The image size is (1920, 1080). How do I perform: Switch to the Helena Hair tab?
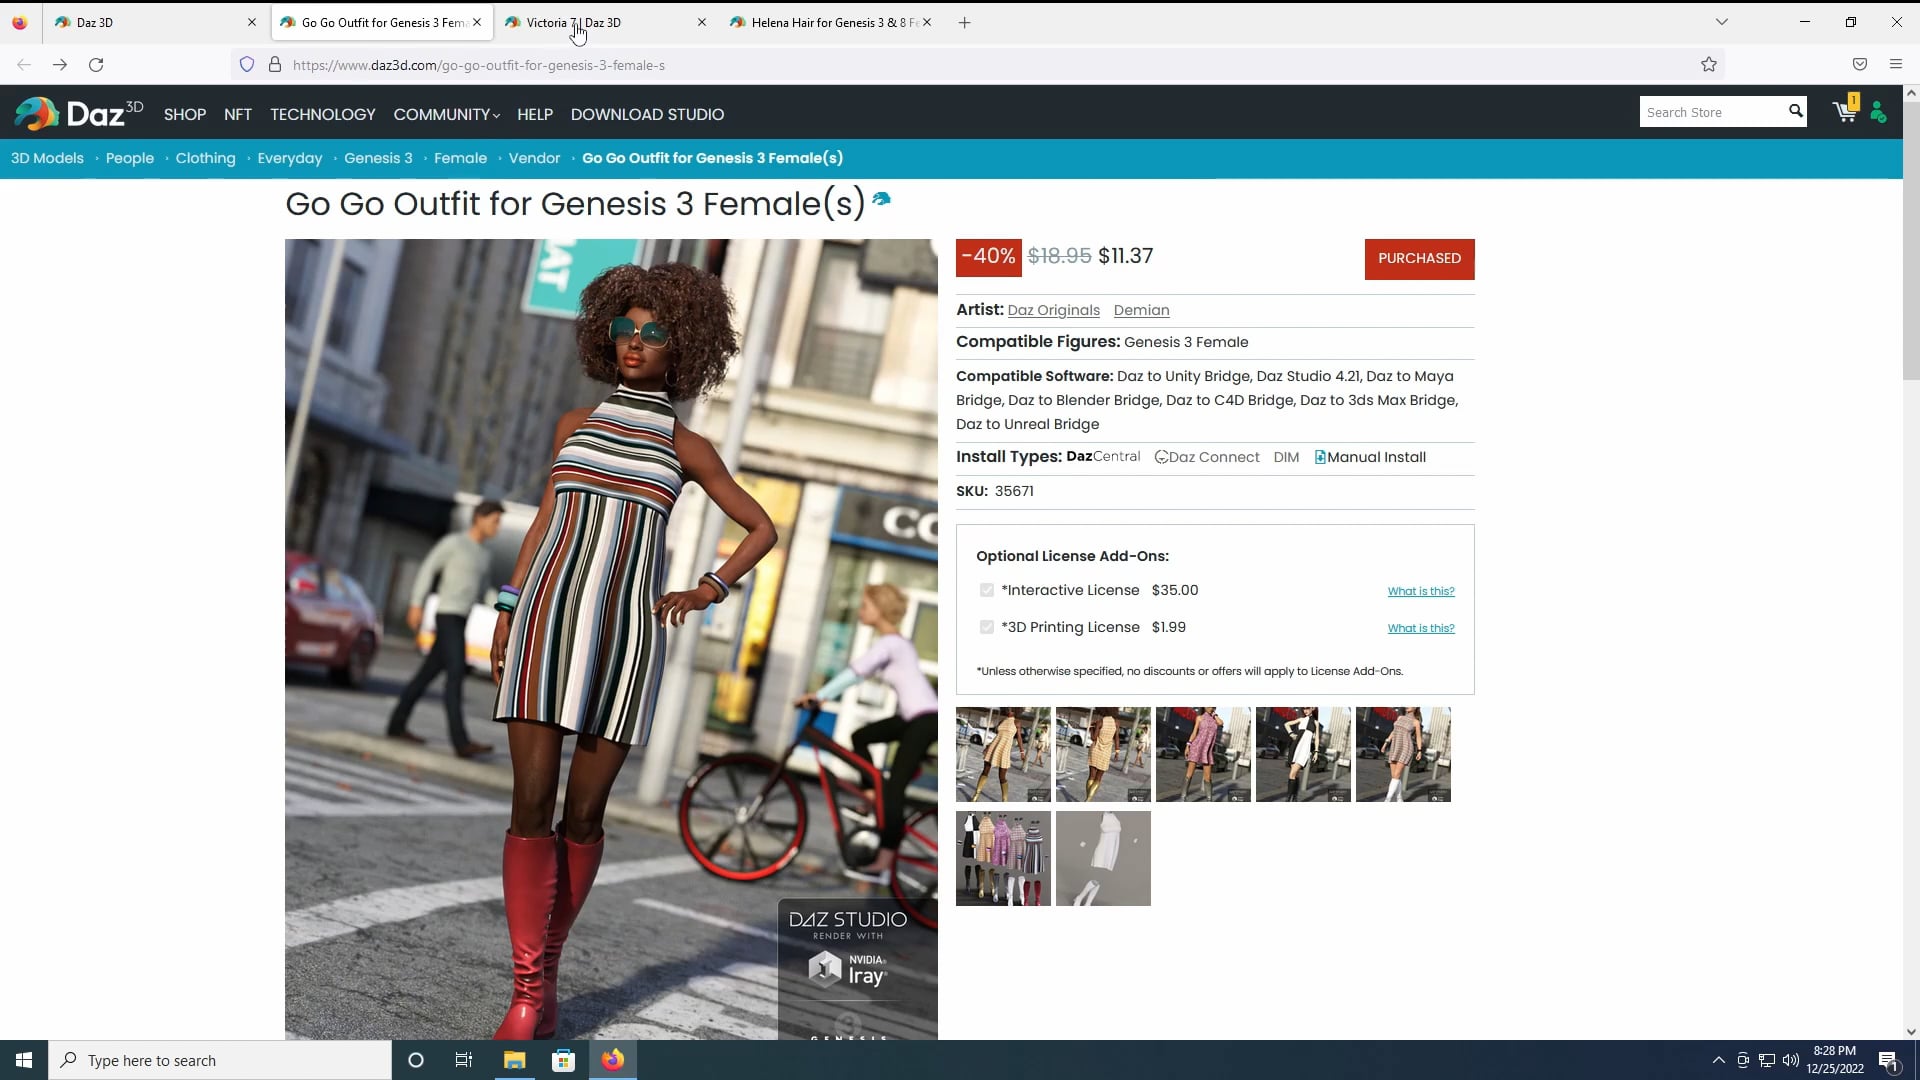[x=825, y=22]
